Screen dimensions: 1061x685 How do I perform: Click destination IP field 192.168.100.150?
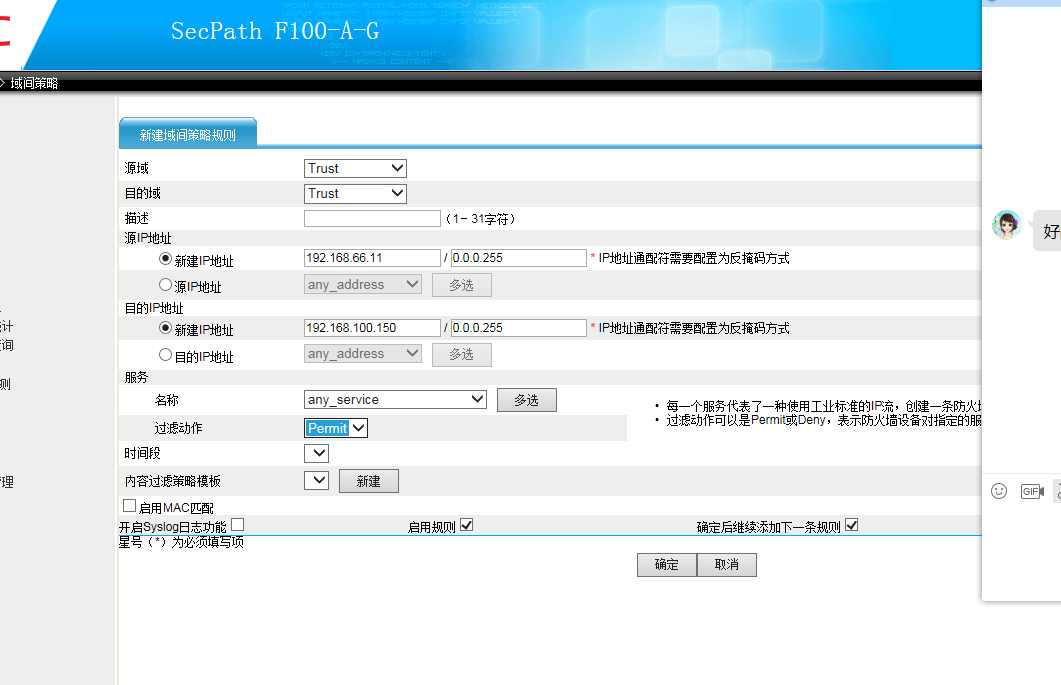(372, 328)
